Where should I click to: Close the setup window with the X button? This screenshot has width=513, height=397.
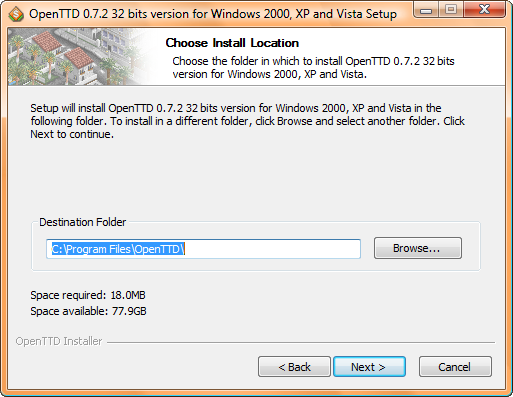pyautogui.click(x=484, y=10)
